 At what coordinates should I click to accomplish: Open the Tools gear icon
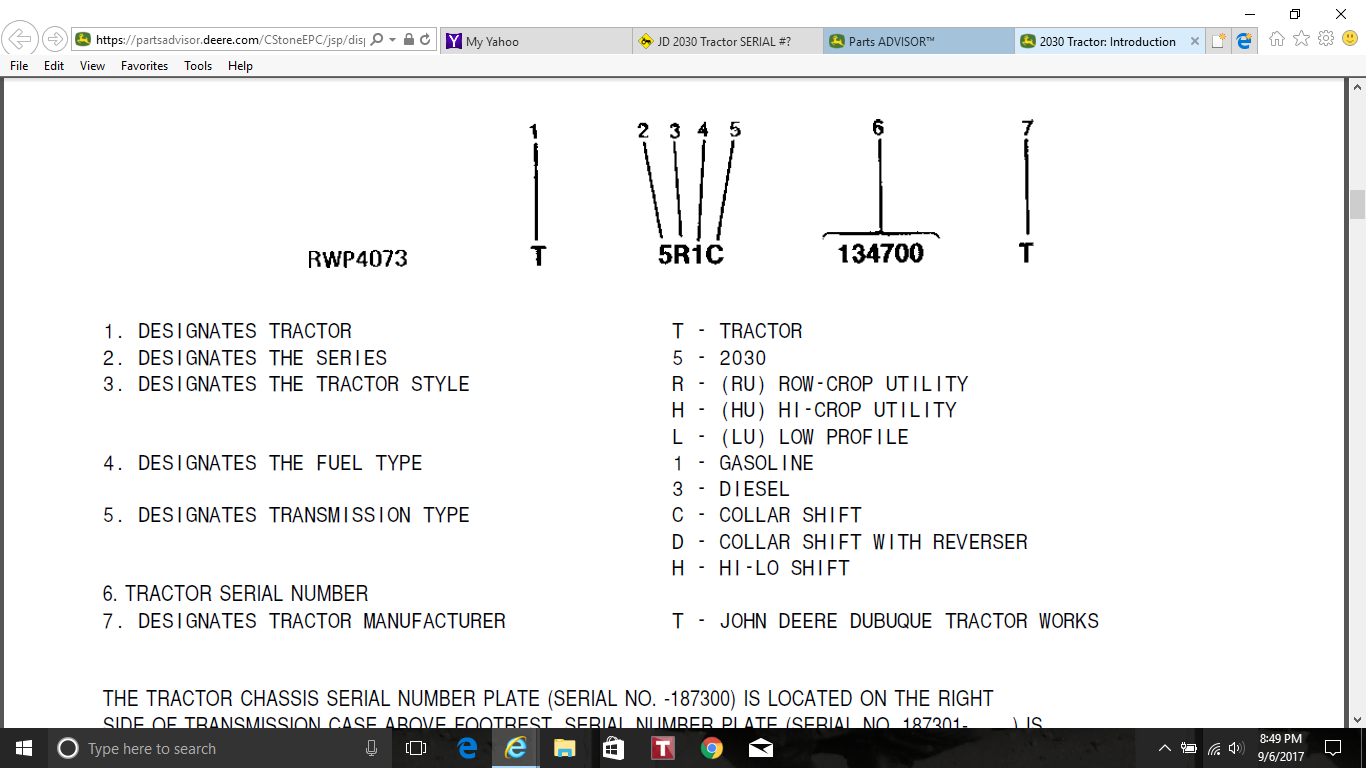pos(1326,39)
